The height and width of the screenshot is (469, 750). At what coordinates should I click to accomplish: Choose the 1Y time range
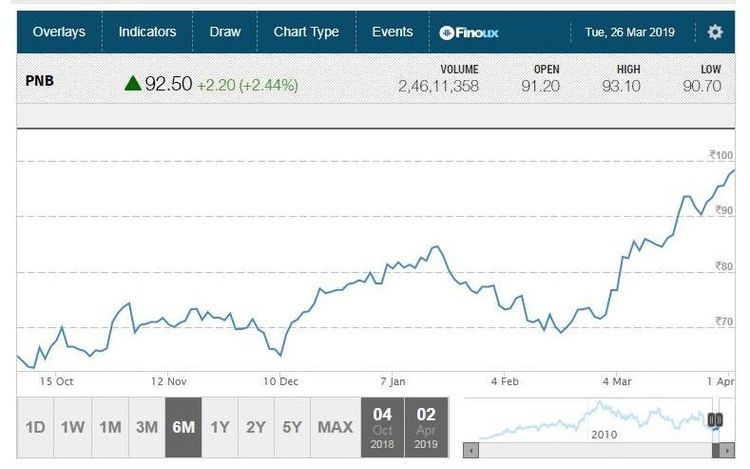(220, 427)
